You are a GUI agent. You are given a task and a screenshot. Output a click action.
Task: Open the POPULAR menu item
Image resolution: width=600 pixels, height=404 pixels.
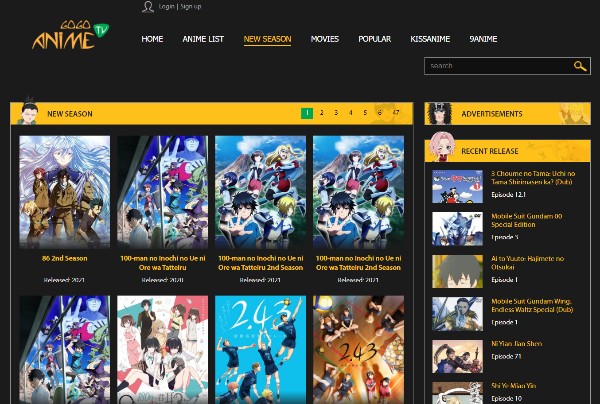click(x=375, y=39)
